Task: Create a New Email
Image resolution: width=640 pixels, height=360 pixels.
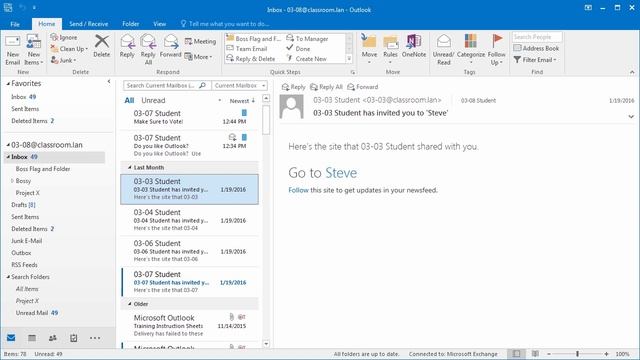Action: point(12,50)
